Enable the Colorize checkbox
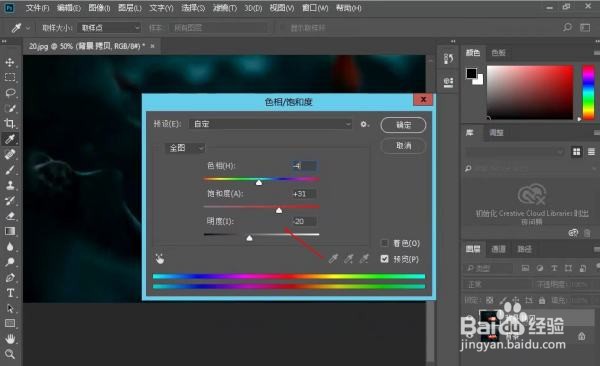 [385, 243]
